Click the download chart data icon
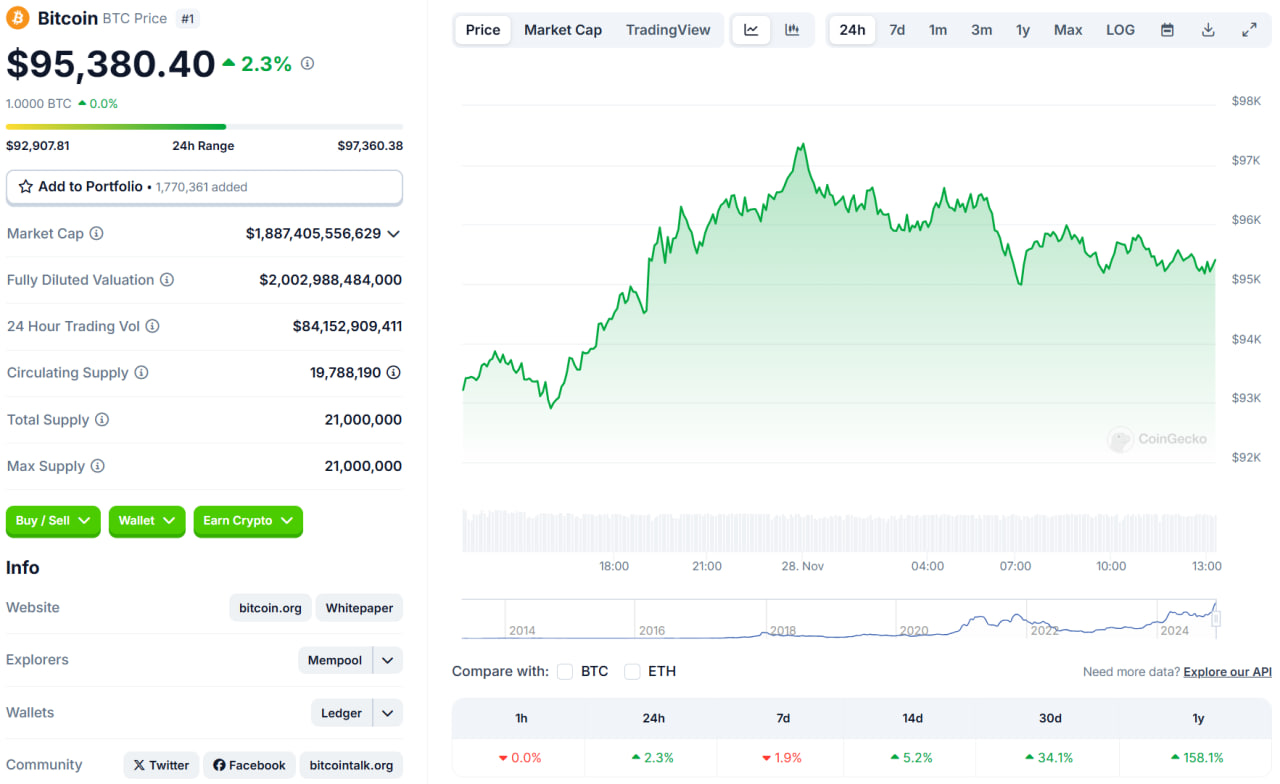The height and width of the screenshot is (784, 1280). (1208, 30)
